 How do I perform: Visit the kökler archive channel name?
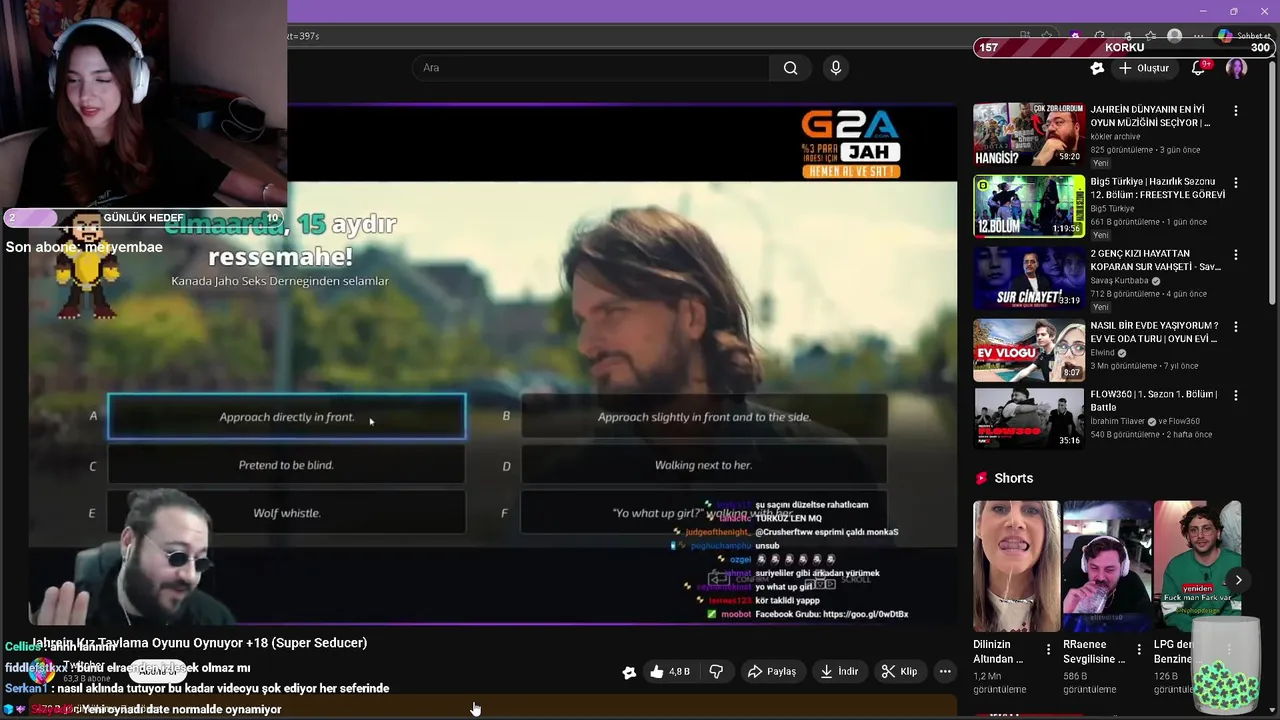1115,137
